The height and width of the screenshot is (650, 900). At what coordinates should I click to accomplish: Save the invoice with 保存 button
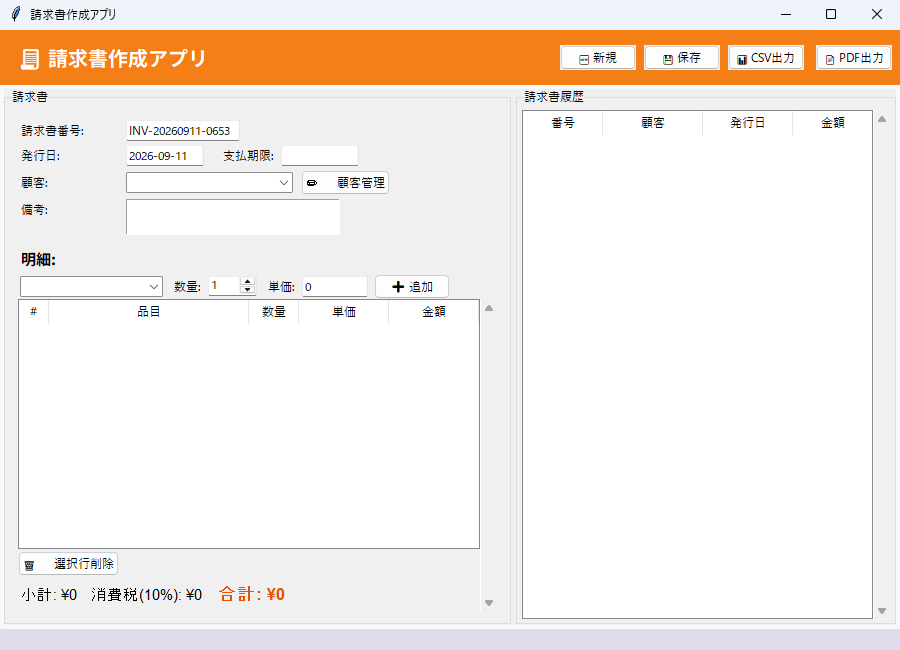click(681, 58)
